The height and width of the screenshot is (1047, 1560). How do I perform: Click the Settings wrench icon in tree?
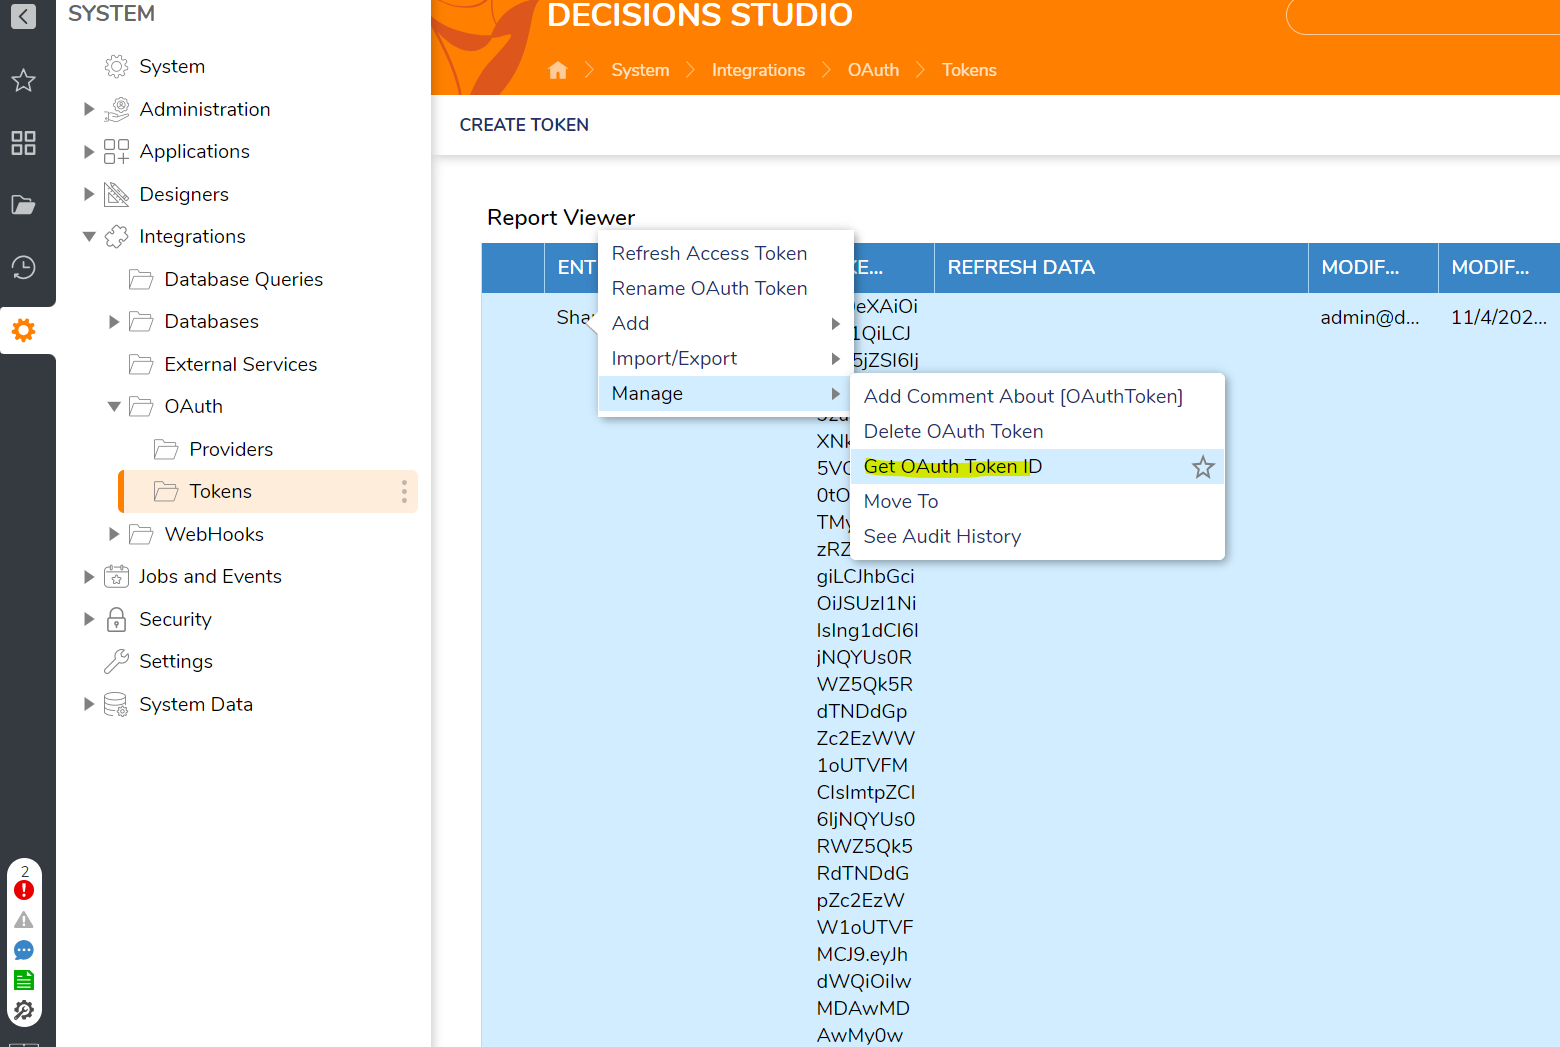(117, 661)
